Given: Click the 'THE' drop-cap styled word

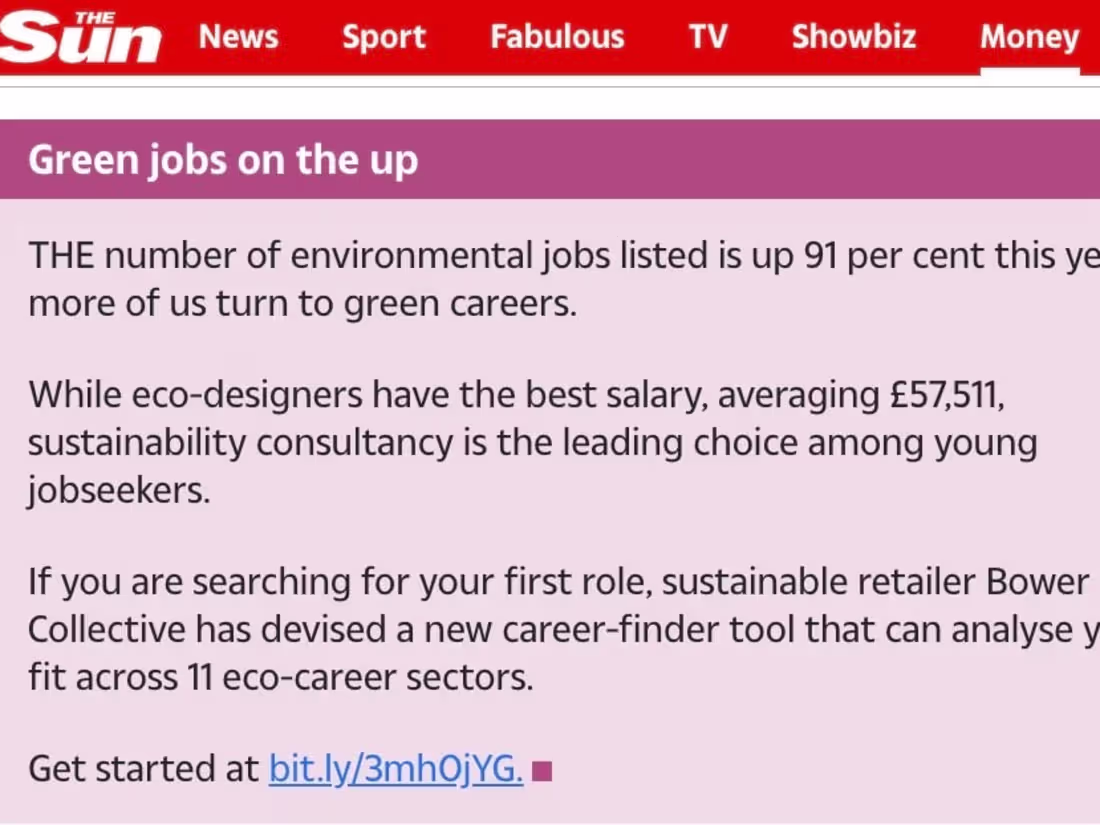Looking at the screenshot, I should [x=61, y=255].
